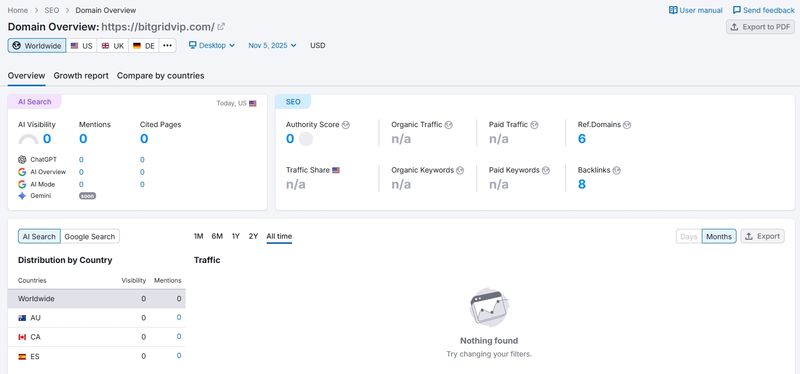The image size is (800, 374).
Task: Select the All time range
Action: (x=279, y=236)
